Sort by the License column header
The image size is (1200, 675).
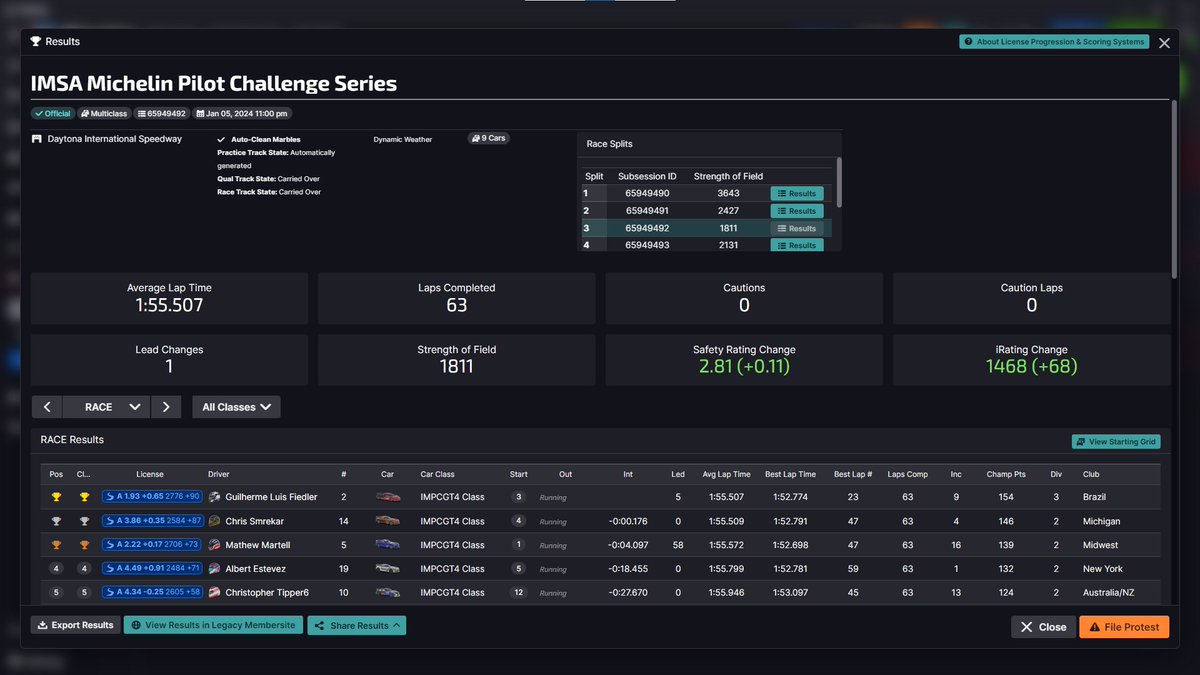(x=150, y=474)
